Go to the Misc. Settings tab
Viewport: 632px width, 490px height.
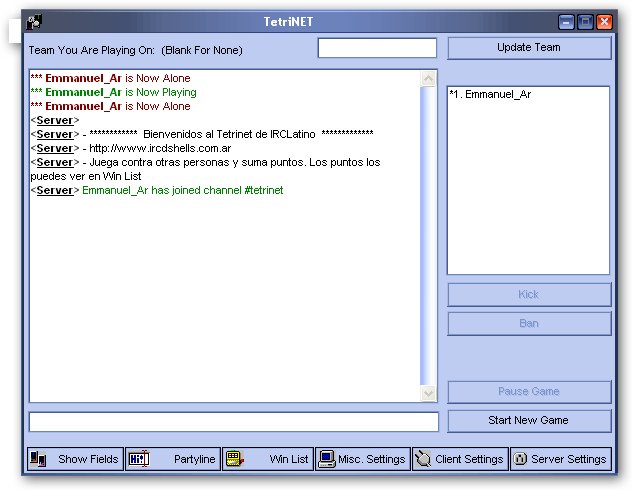(x=363, y=459)
